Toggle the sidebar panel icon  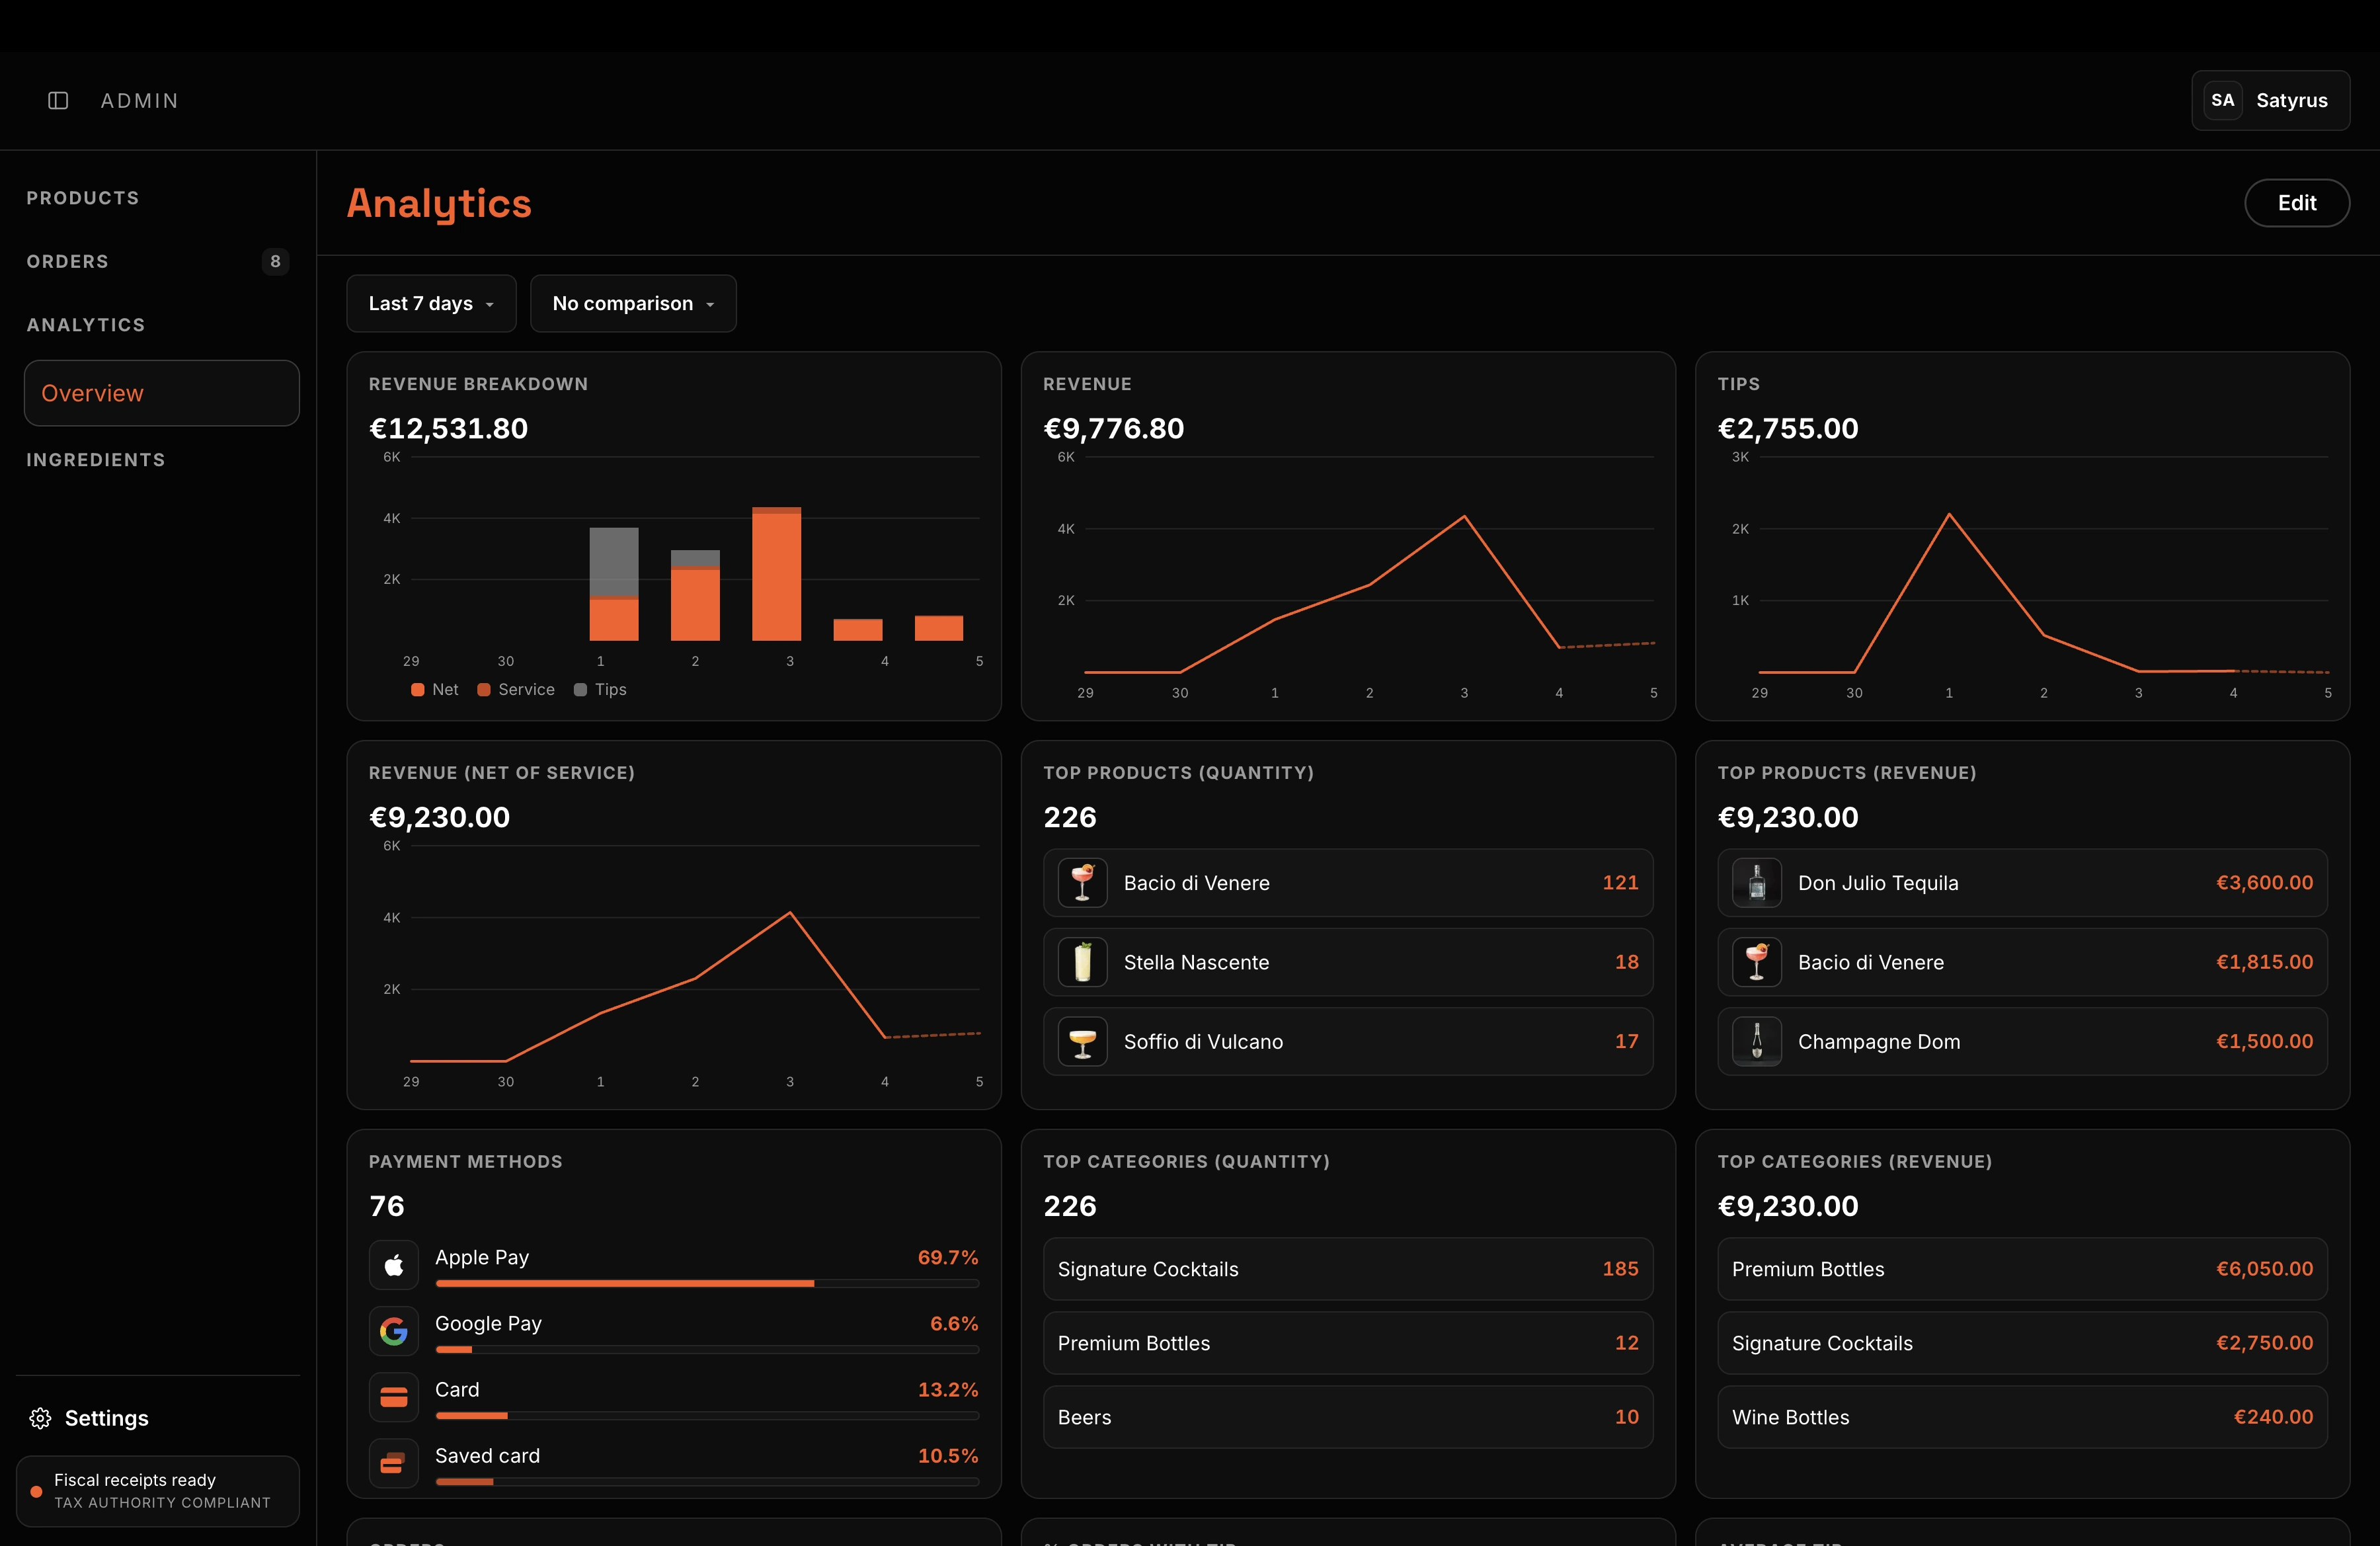click(x=58, y=100)
